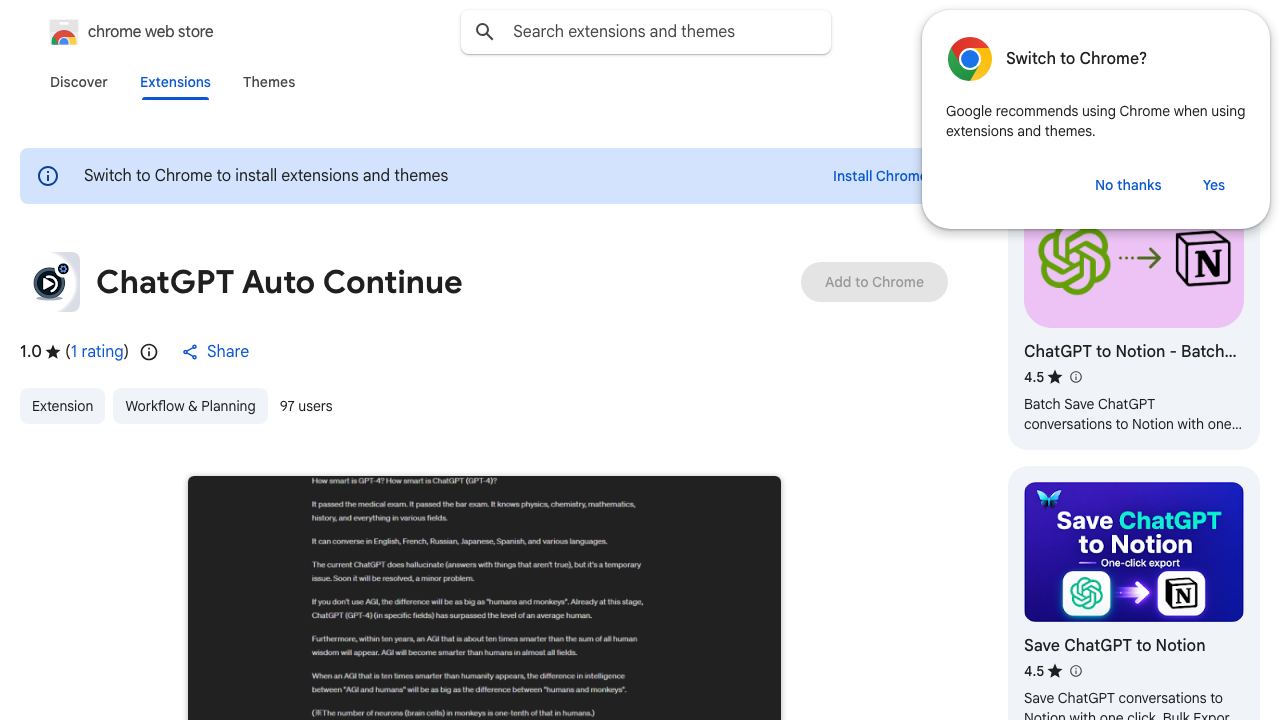Click the Chrome logo in the popup
This screenshot has height=720, width=1280.
coord(970,59)
